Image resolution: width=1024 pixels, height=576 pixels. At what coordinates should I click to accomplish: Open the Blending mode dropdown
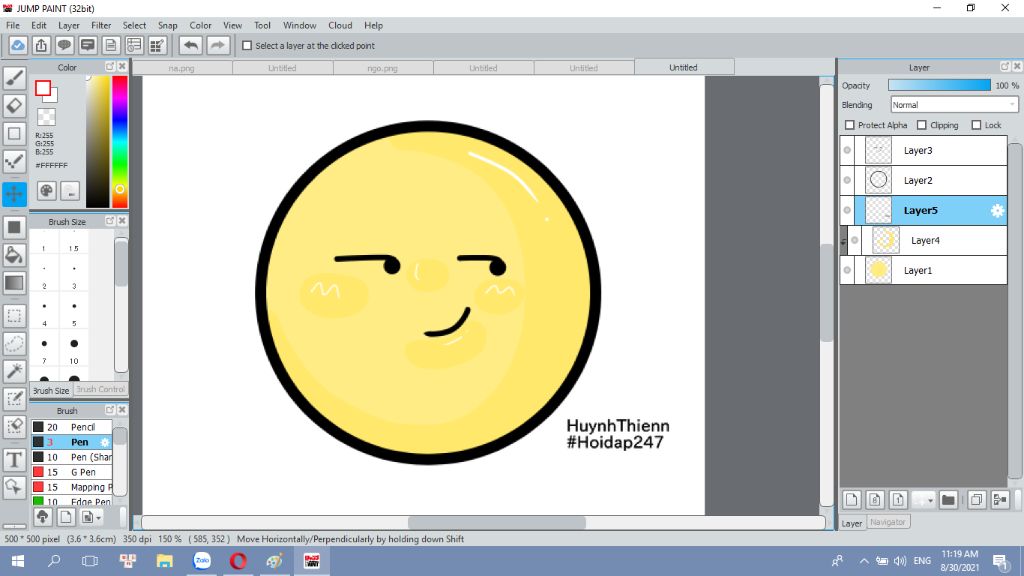[x=954, y=104]
